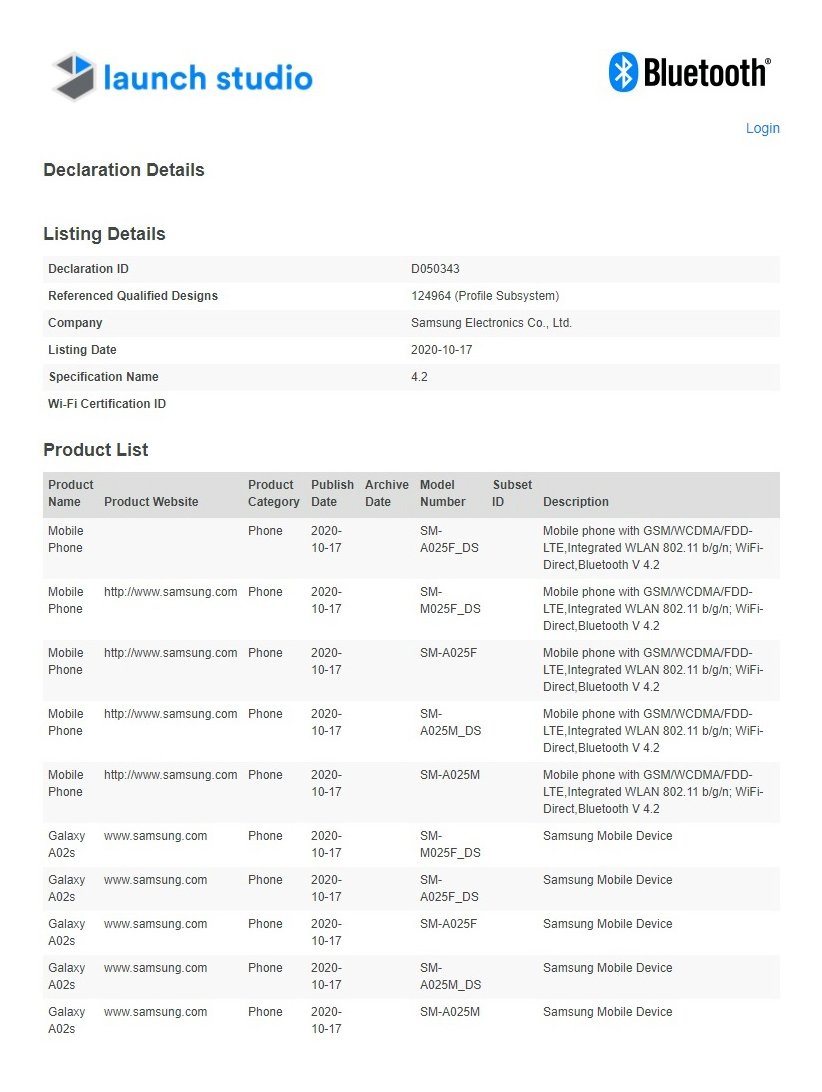Click the Subset ID column header
Image resolution: width=822 pixels, height=1092 pixels.
[x=512, y=493]
